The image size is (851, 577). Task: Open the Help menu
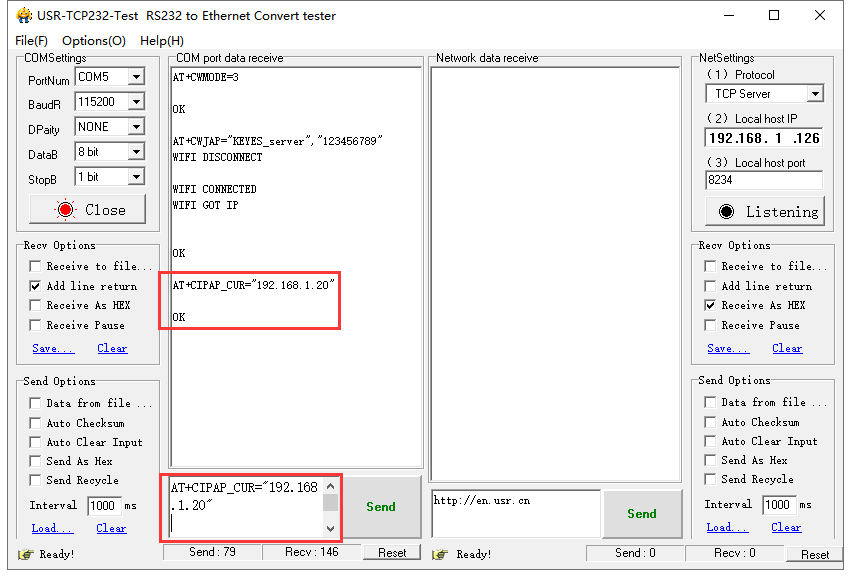(x=162, y=41)
